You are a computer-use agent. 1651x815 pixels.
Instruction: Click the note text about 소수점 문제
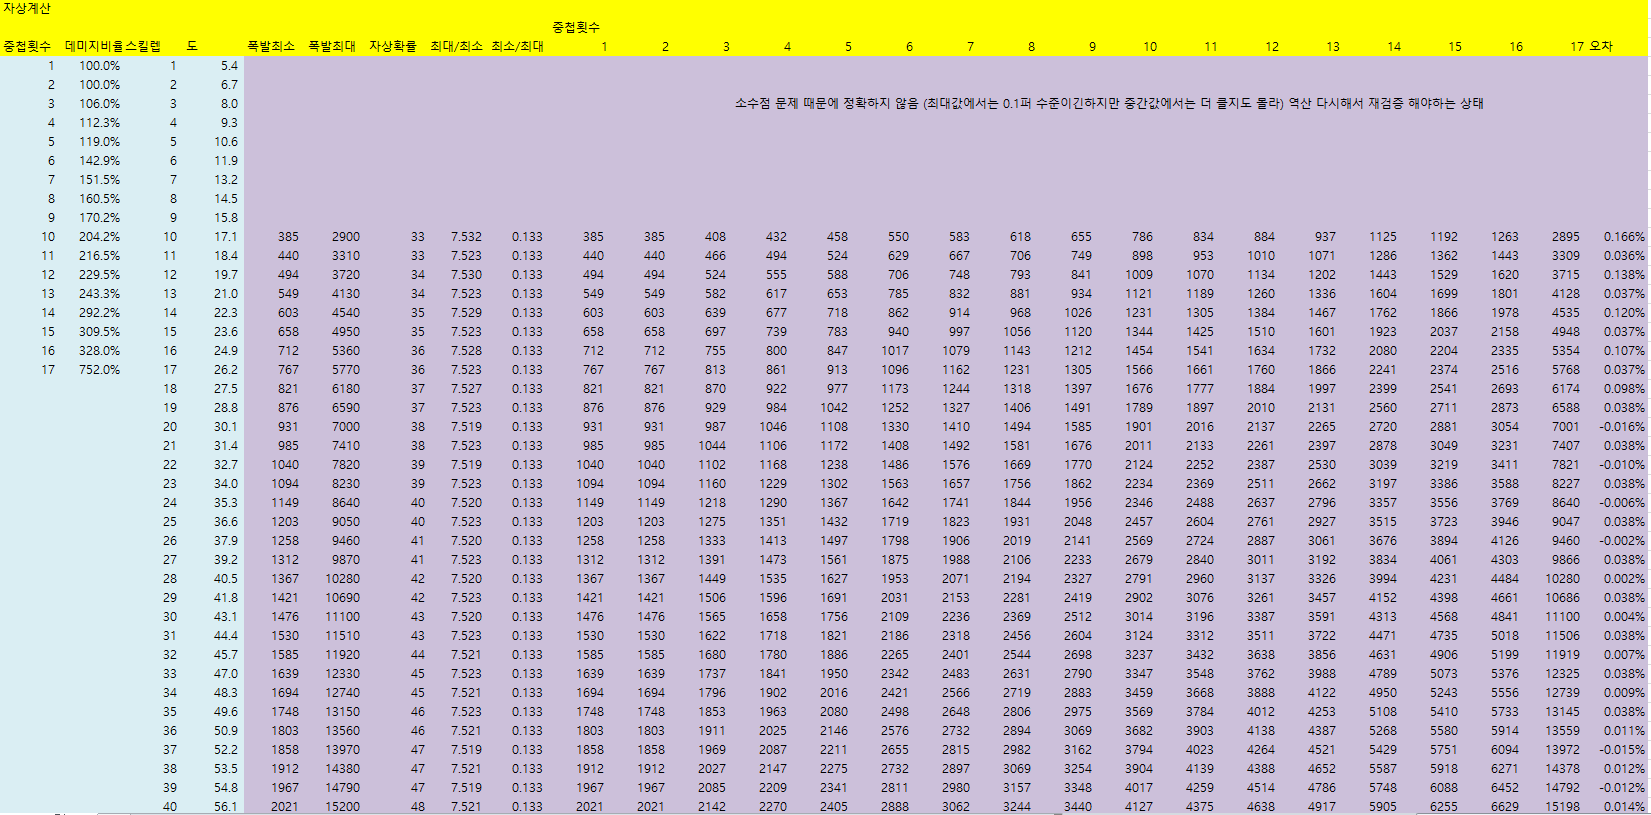(x=1108, y=104)
